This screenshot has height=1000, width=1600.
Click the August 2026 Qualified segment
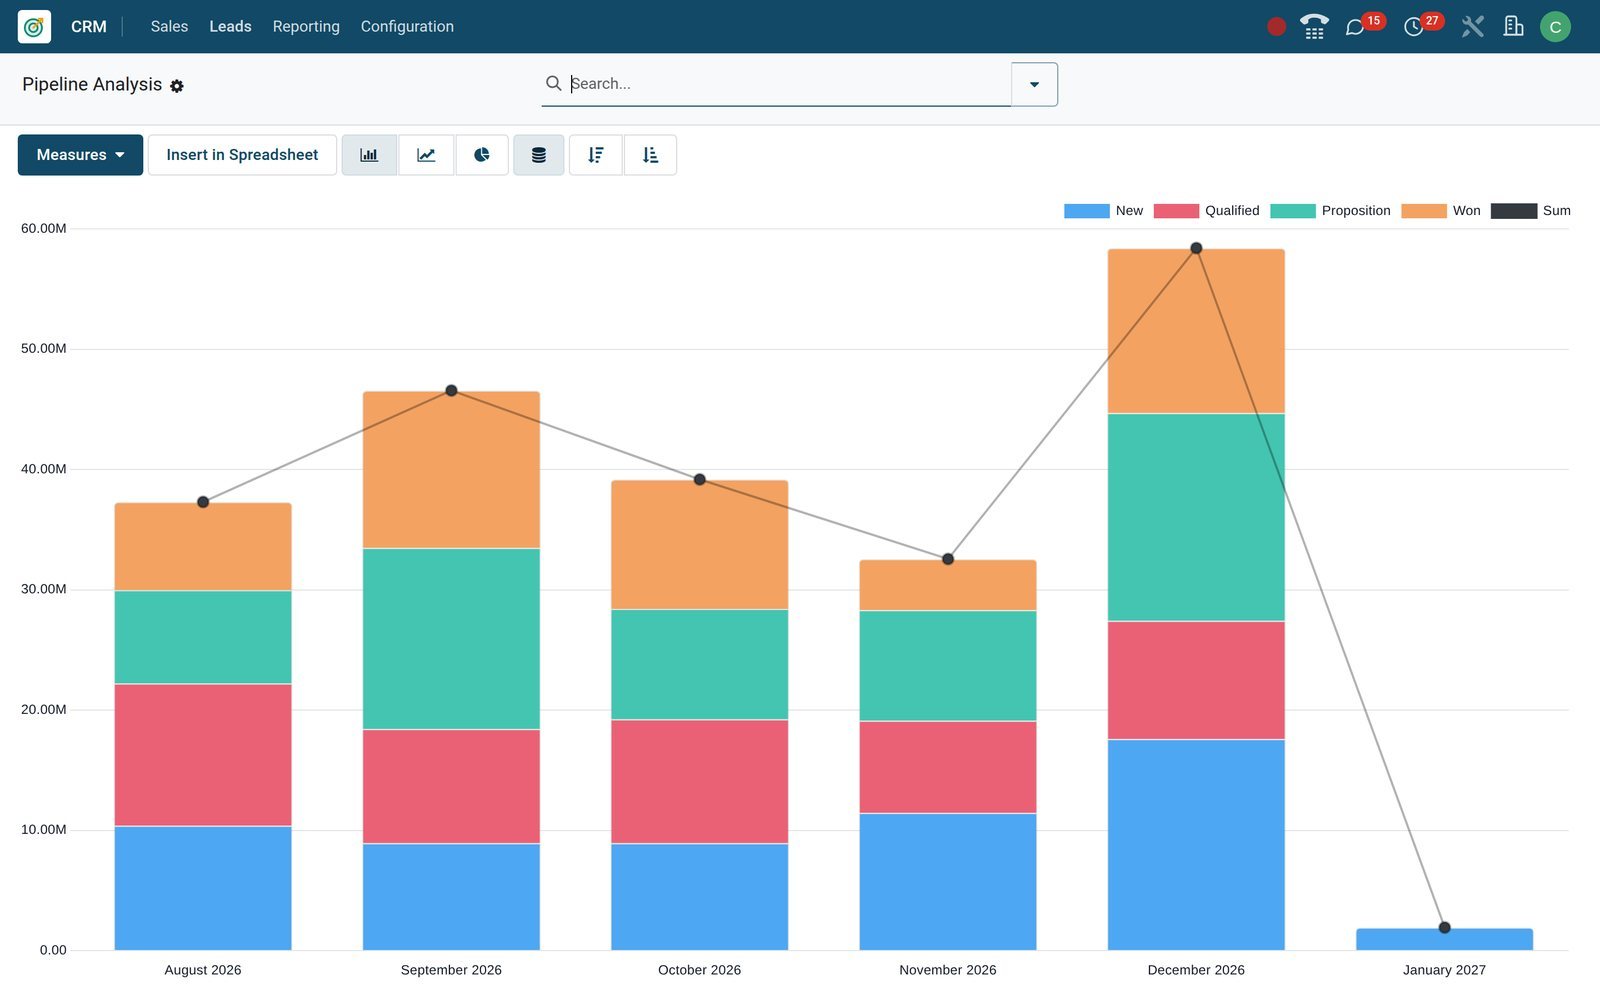(203, 755)
